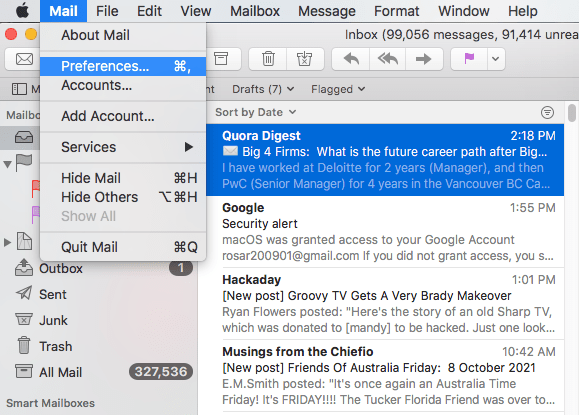Click the Reply arrow icon
This screenshot has height=415, width=579.
pos(351,59)
